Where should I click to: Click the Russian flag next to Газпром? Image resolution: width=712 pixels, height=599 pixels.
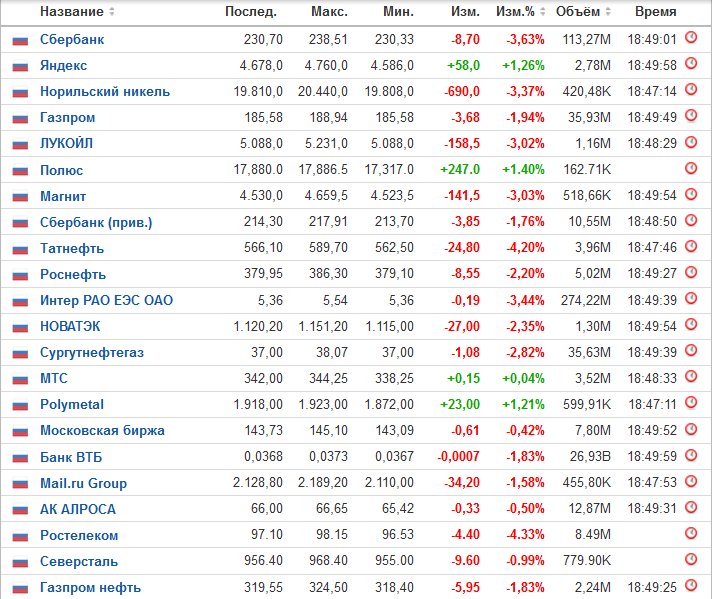(20, 119)
